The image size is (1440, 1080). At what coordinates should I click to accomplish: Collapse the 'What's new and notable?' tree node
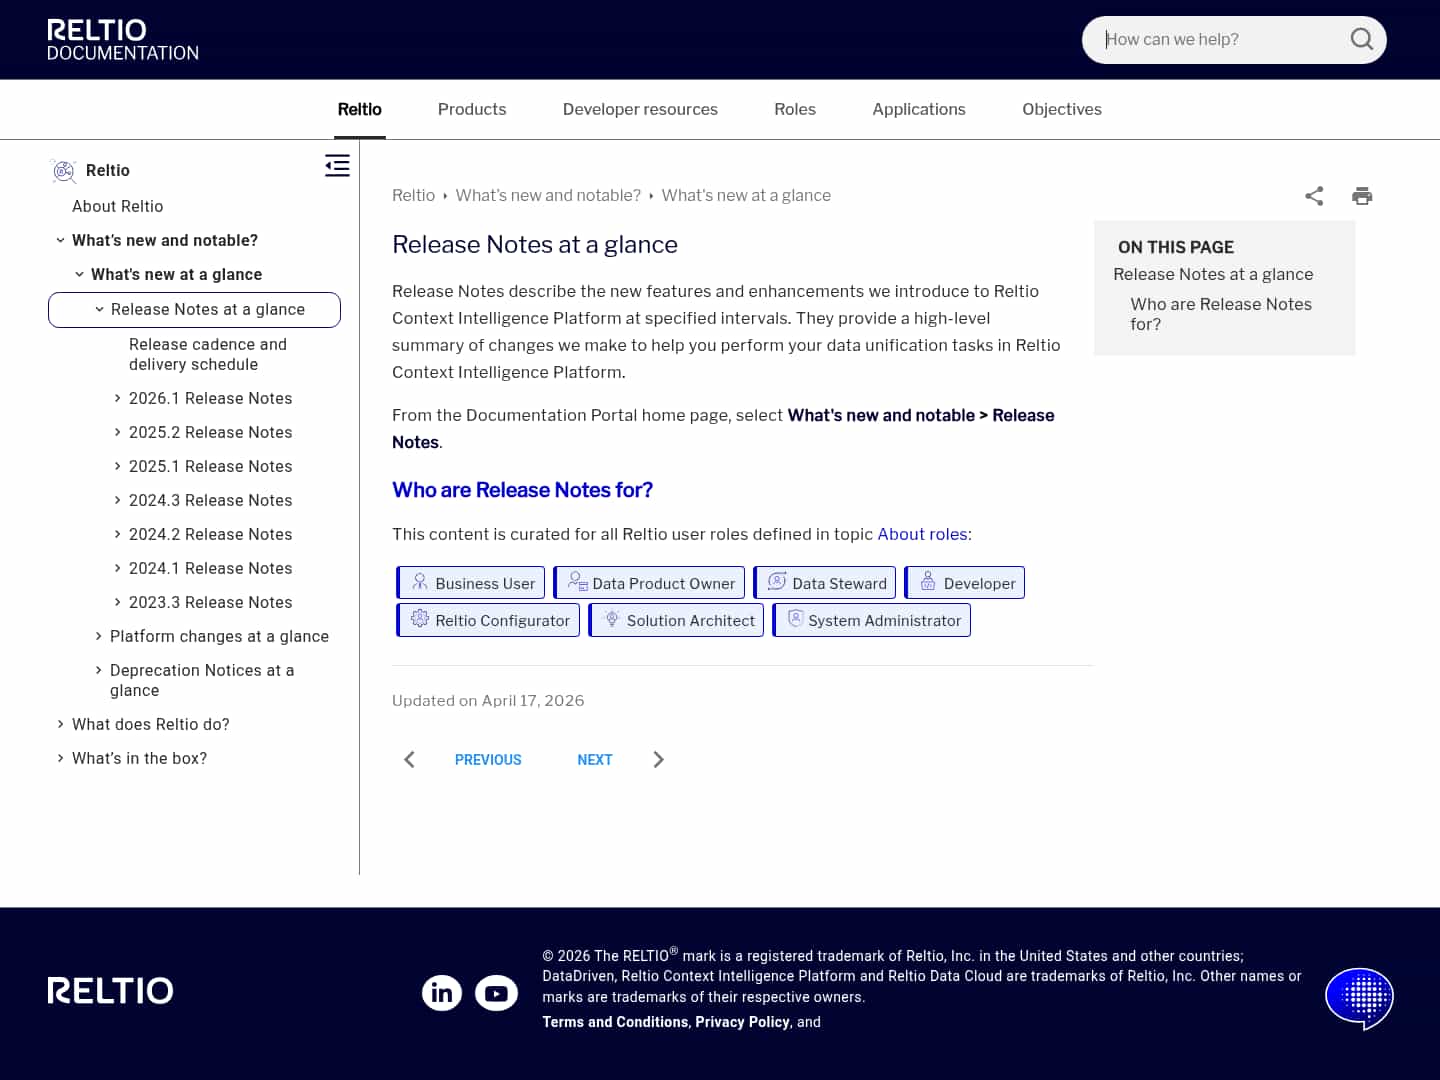pos(60,240)
